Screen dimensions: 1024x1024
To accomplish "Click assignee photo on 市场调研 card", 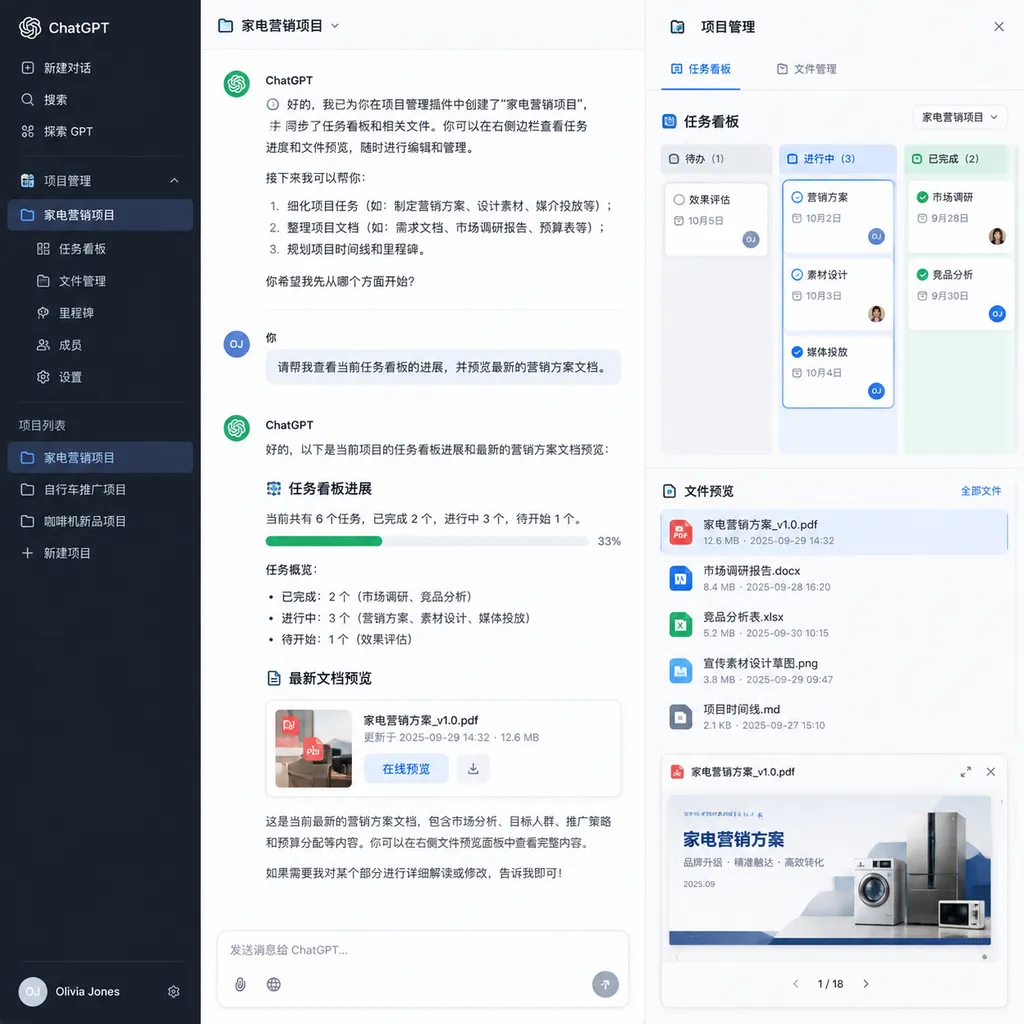I will point(997,236).
